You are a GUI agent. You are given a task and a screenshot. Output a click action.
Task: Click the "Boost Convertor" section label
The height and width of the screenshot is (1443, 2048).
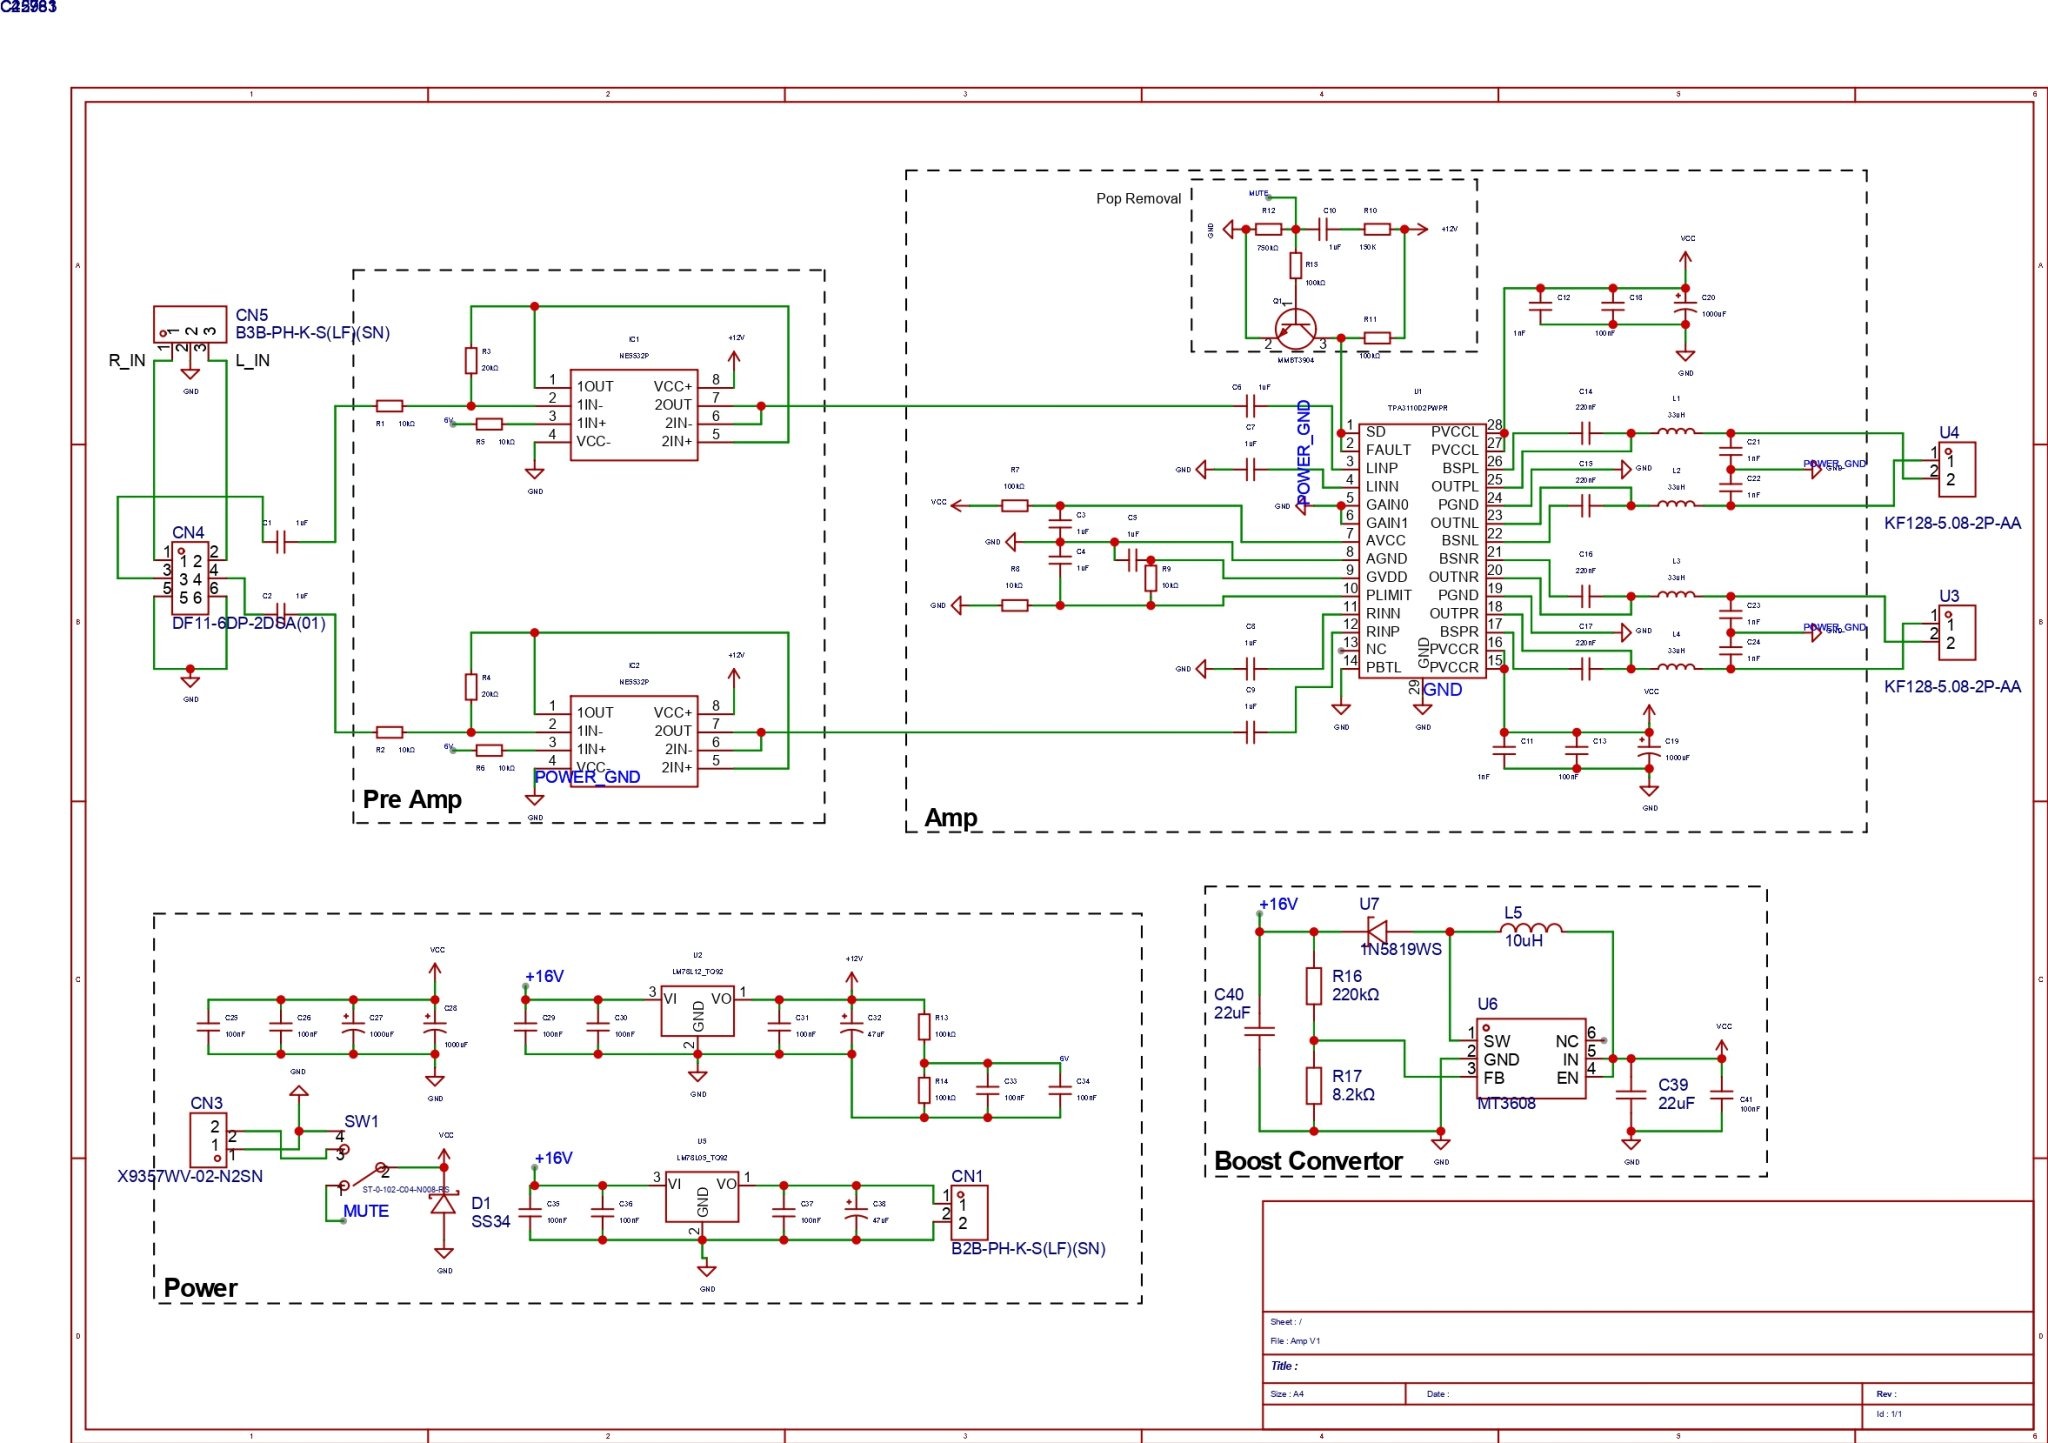tap(1308, 1161)
